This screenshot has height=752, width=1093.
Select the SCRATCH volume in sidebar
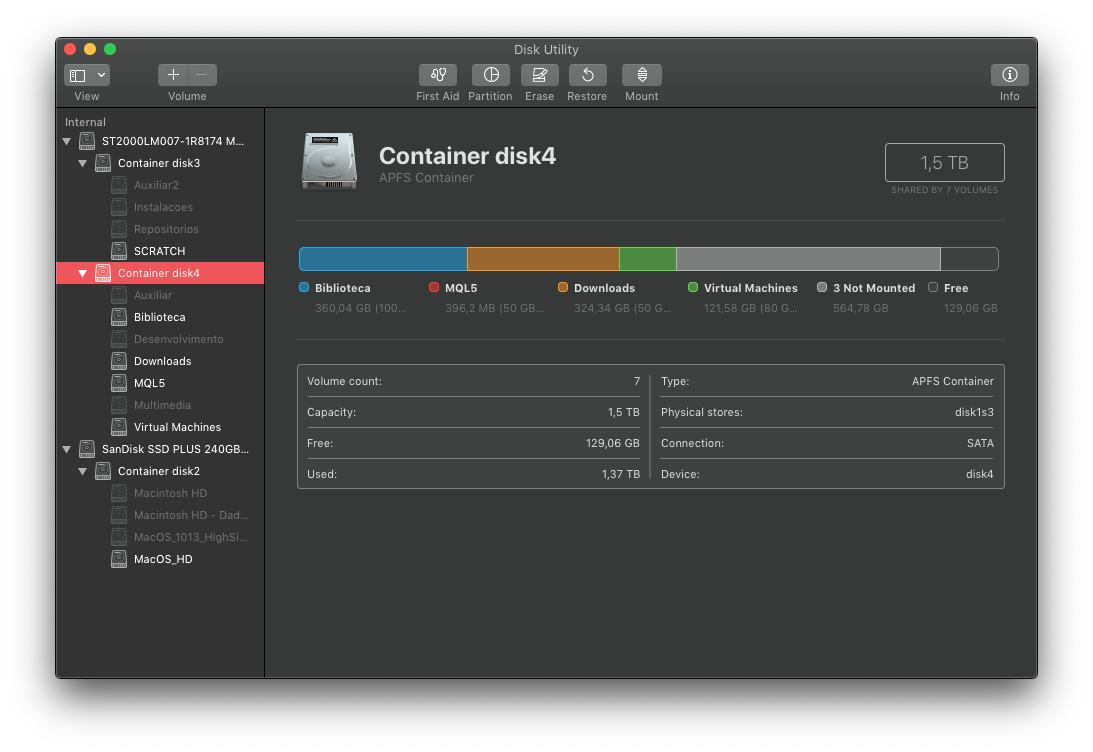(159, 251)
